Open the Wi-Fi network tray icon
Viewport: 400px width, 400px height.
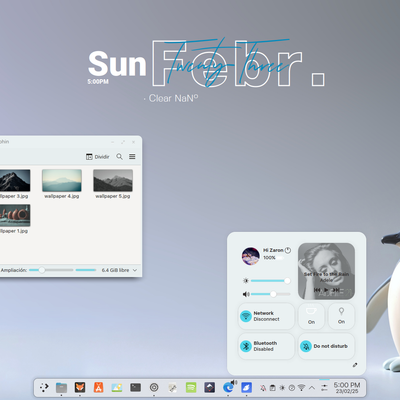[301, 388]
